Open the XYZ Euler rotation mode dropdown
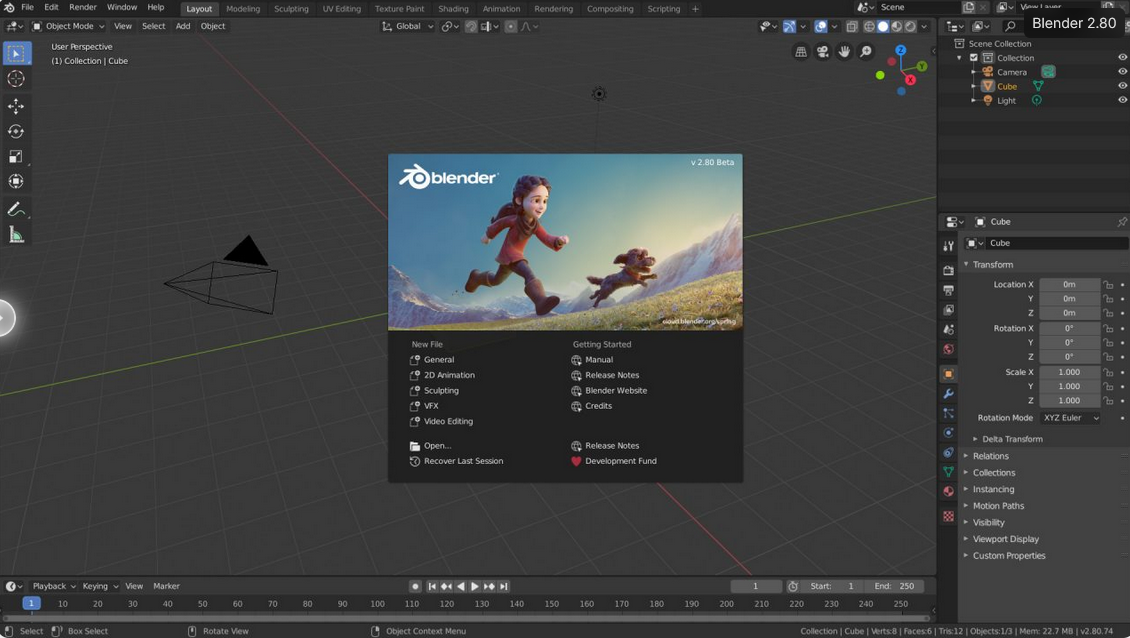1130x638 pixels. pos(1070,418)
